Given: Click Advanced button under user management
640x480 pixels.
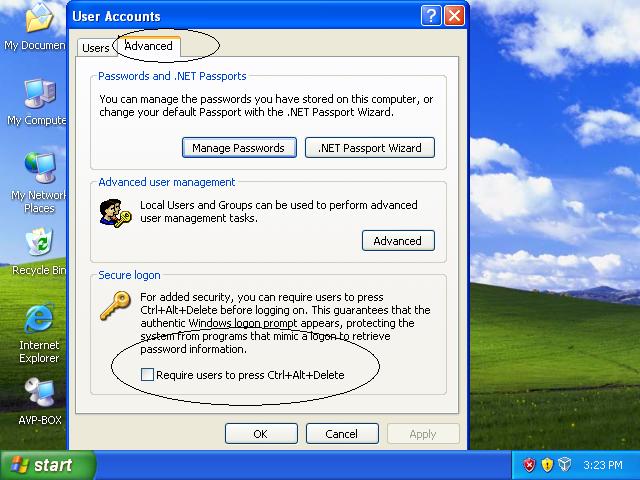Looking at the screenshot, I should click(x=398, y=241).
